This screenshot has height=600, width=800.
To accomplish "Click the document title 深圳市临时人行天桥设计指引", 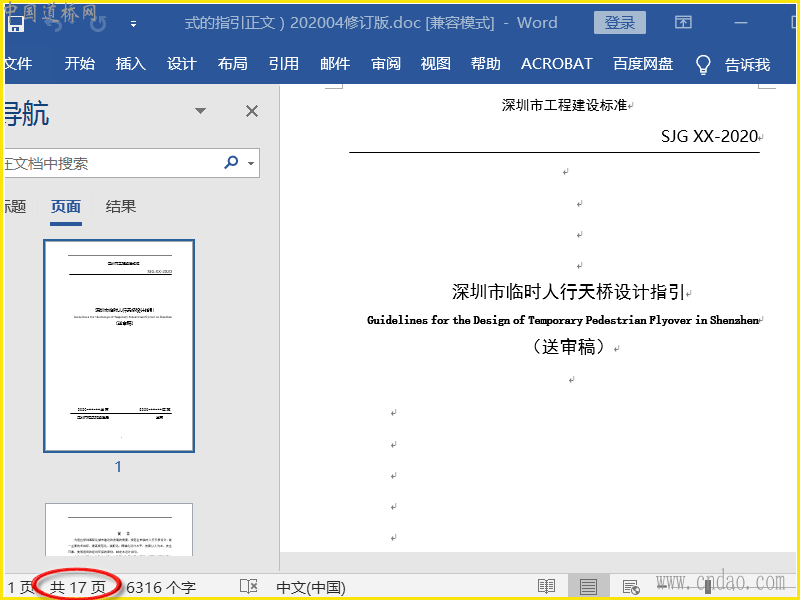I will [568, 292].
